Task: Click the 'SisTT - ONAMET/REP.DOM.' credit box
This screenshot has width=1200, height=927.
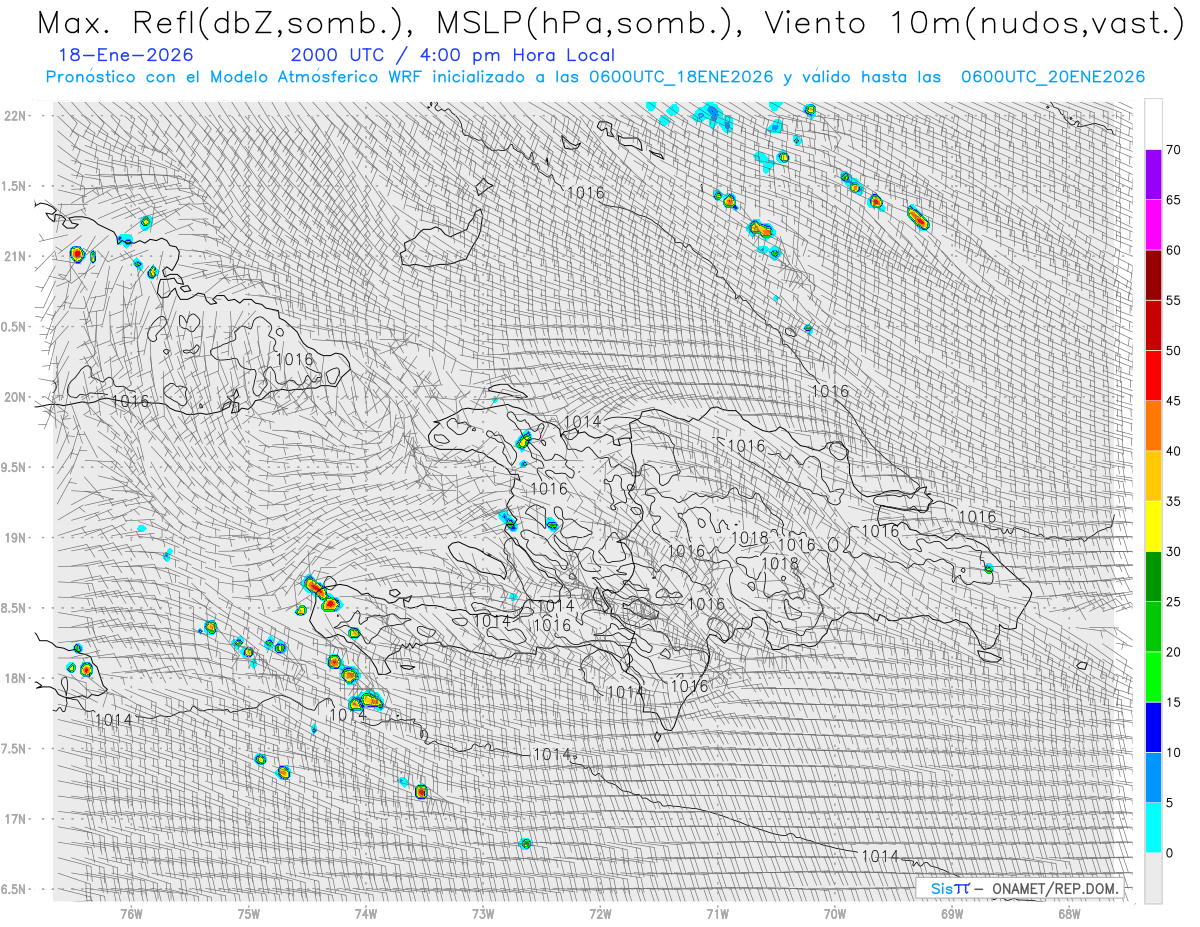Action: (1020, 888)
